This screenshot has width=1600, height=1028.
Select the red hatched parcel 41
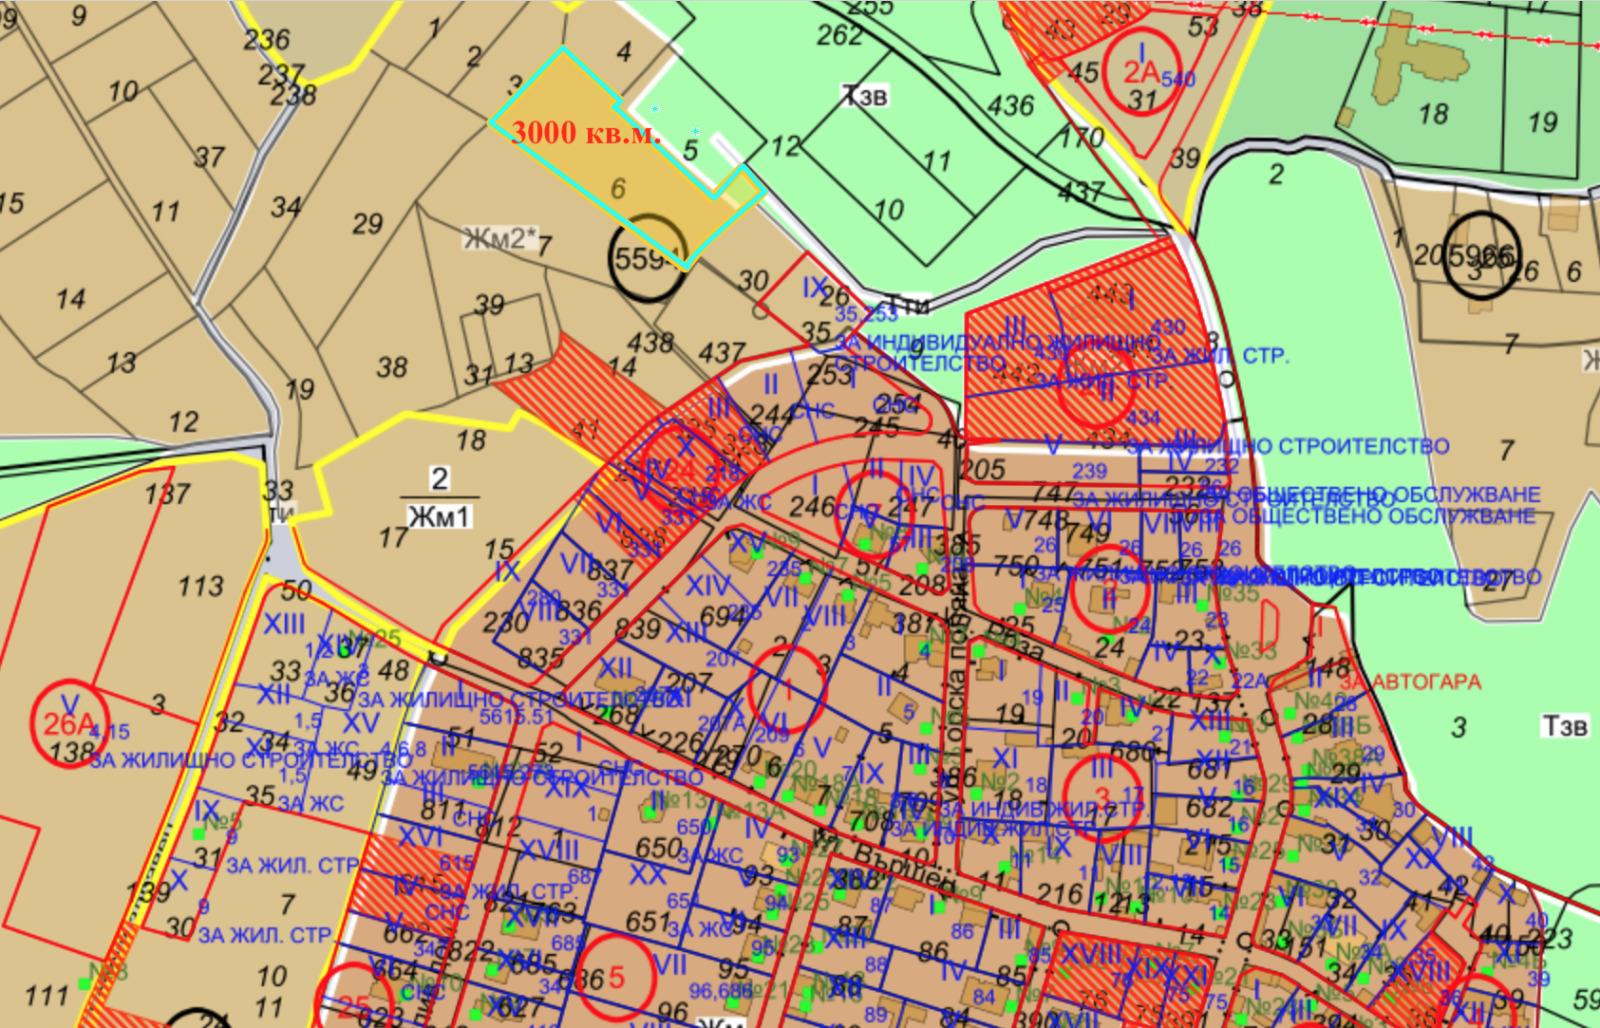pyautogui.click(x=584, y=430)
